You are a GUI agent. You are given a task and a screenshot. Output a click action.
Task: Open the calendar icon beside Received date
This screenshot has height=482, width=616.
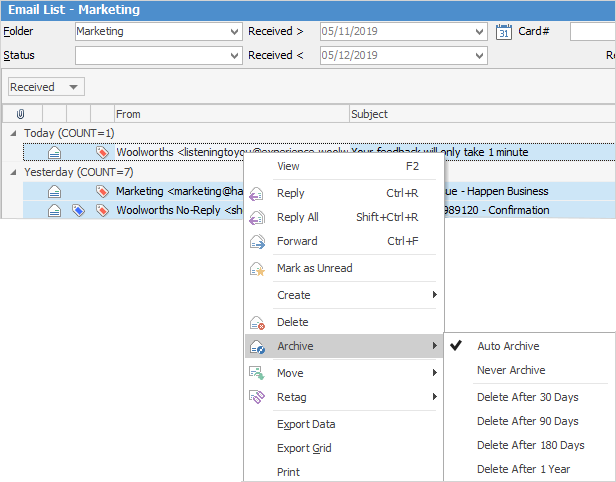click(x=504, y=31)
